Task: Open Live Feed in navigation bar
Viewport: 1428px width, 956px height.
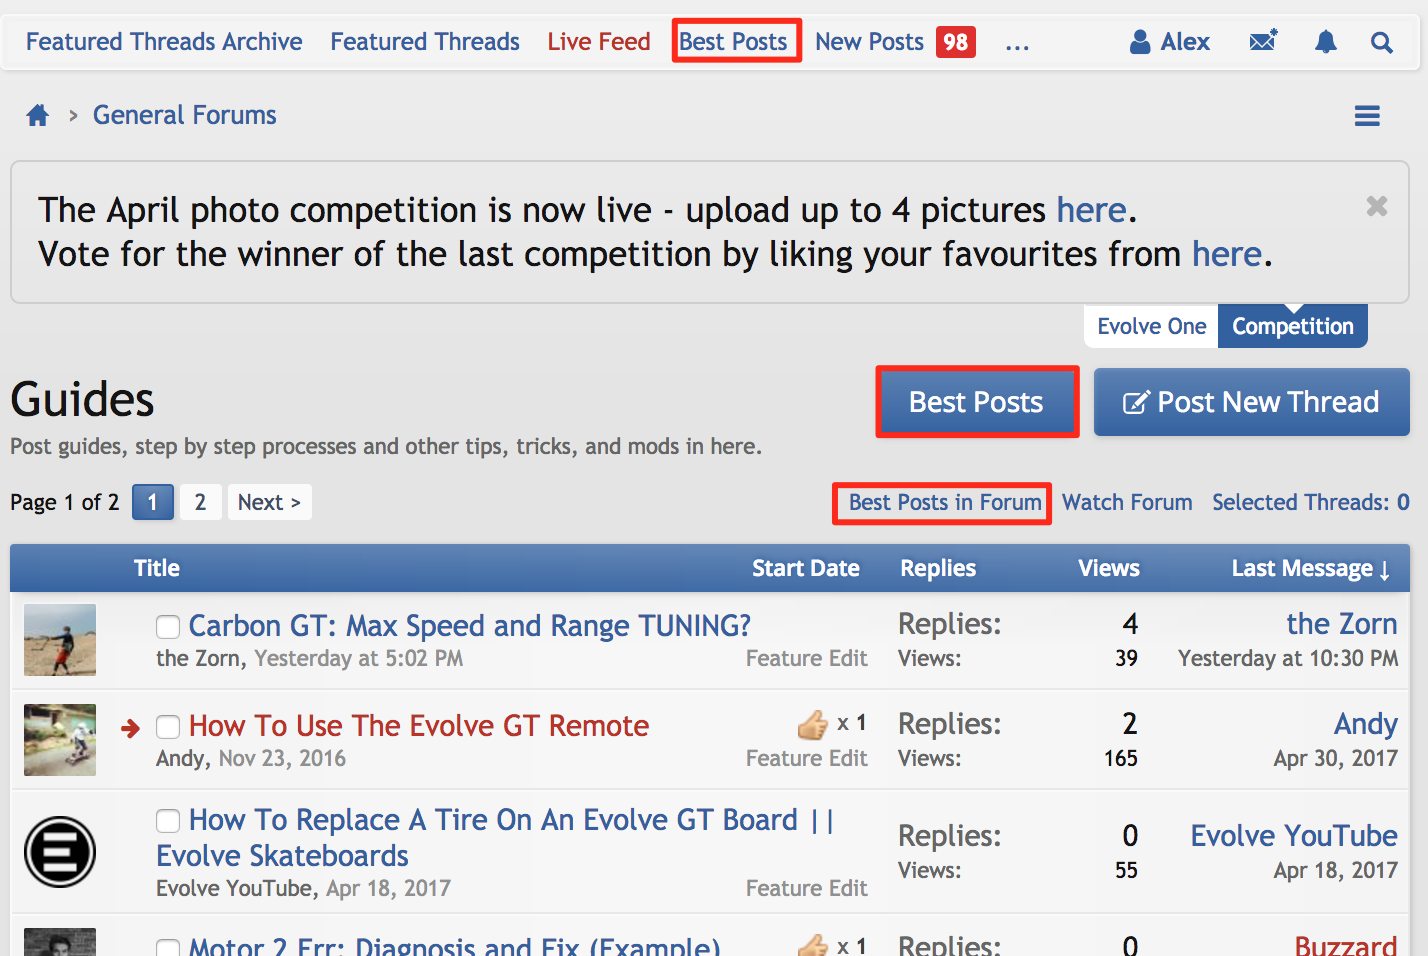Action: pos(598,42)
